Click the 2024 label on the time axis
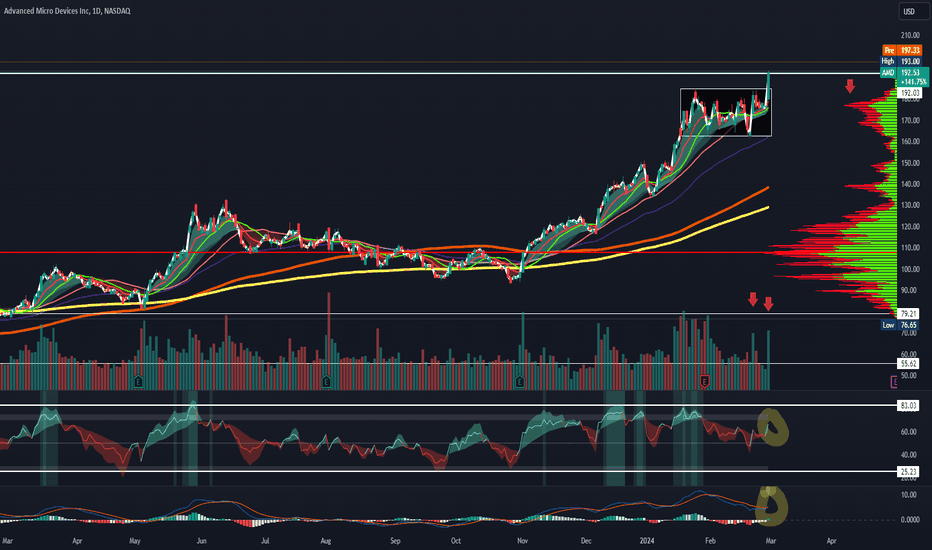 click(x=647, y=541)
